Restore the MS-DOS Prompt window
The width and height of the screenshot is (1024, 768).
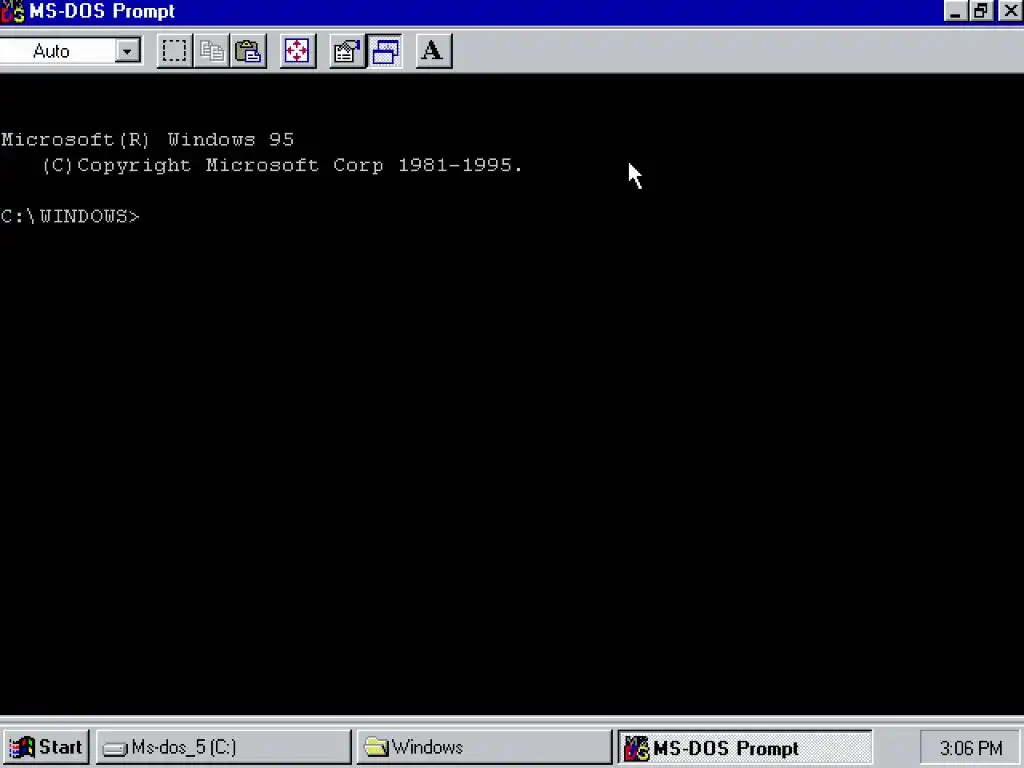tap(980, 11)
